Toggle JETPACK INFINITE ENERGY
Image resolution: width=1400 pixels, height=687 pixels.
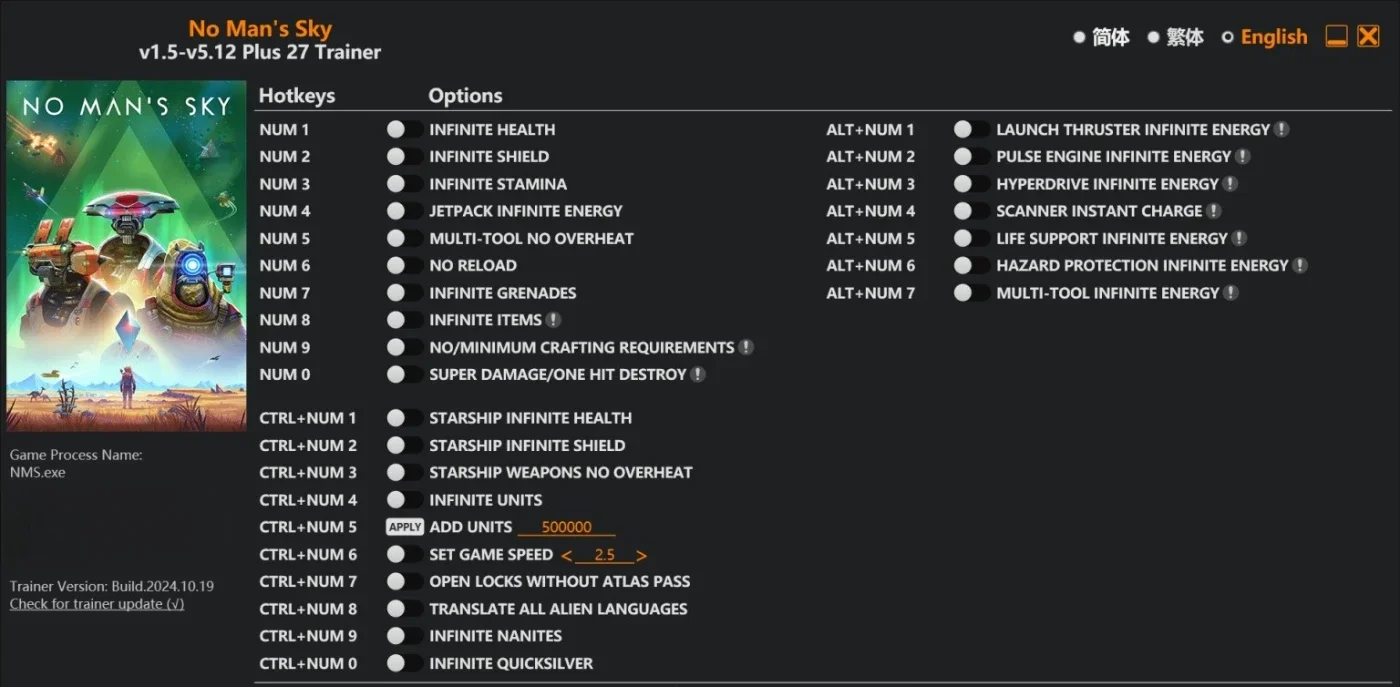pyautogui.click(x=405, y=211)
